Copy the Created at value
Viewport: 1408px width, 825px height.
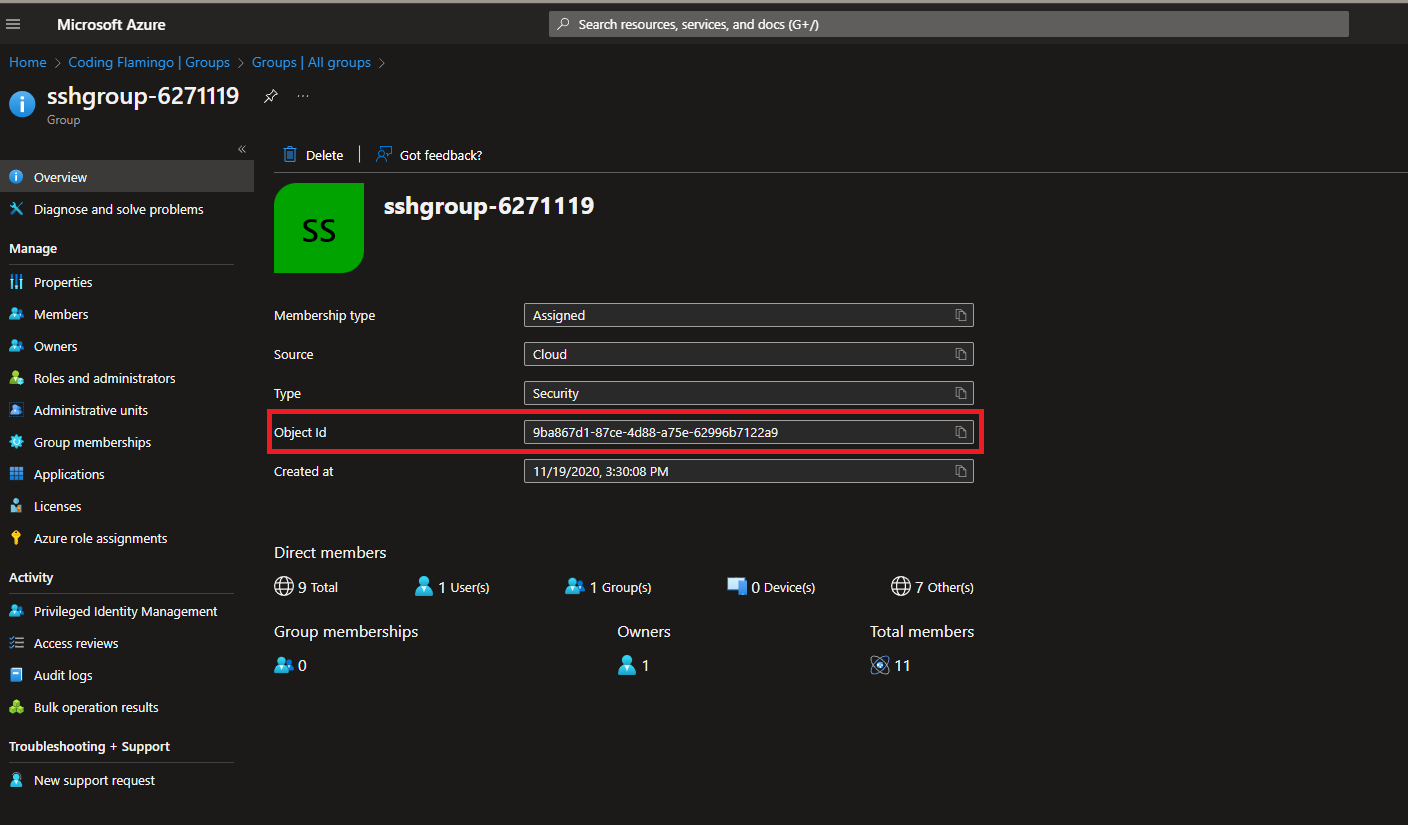pyautogui.click(x=960, y=471)
